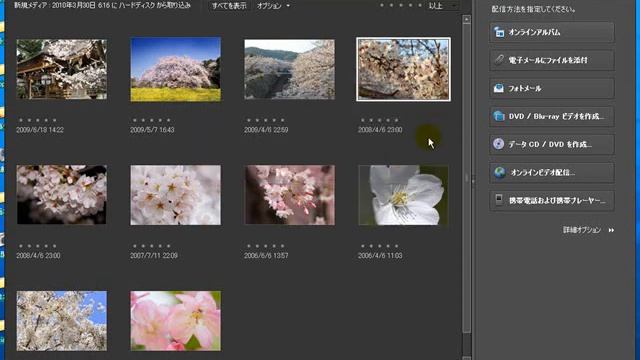The width and height of the screenshot is (640, 360).
Task: Select the white blossom cluster thumbnail dated 2007/7/11
Action: coord(176,195)
